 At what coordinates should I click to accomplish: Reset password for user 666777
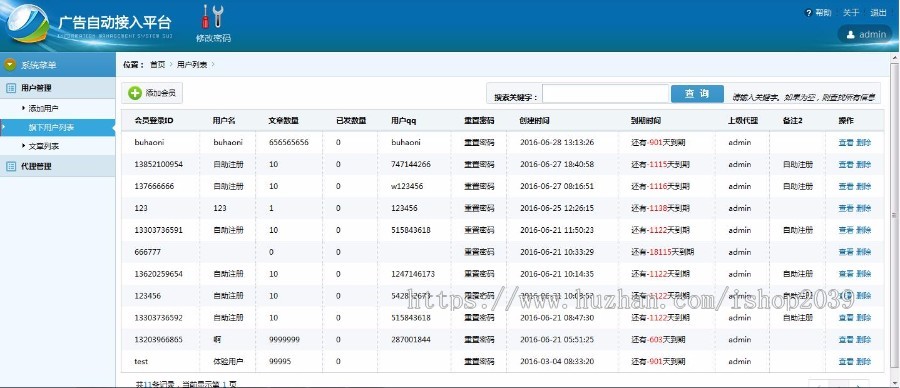[x=479, y=252]
